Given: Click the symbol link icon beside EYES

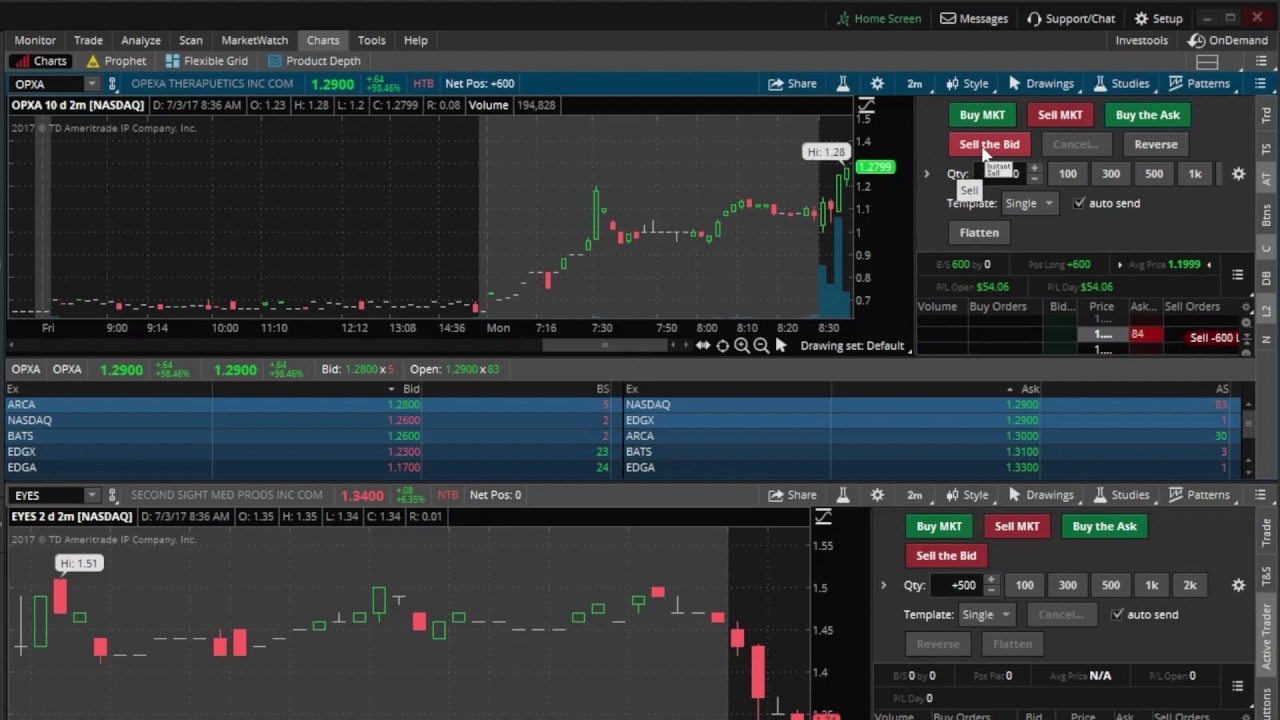Looking at the screenshot, I should pos(112,495).
